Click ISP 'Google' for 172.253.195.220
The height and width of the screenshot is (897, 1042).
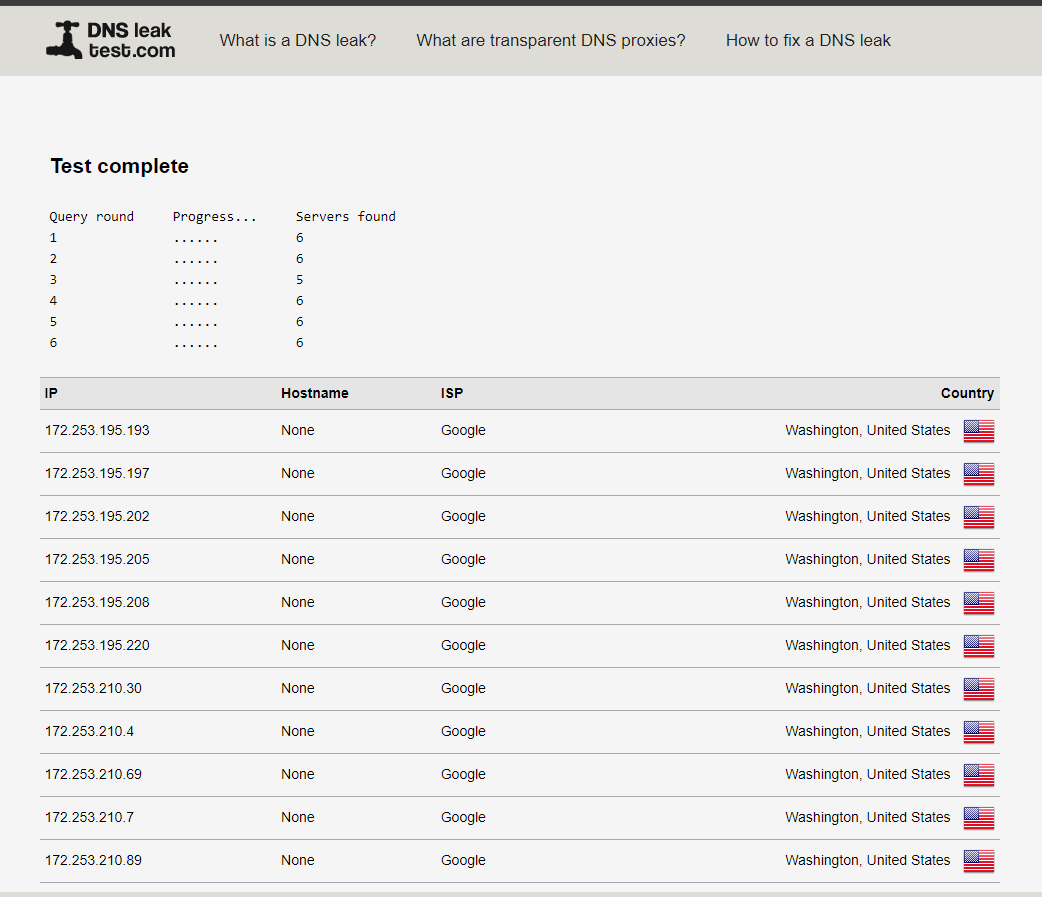pyautogui.click(x=463, y=645)
